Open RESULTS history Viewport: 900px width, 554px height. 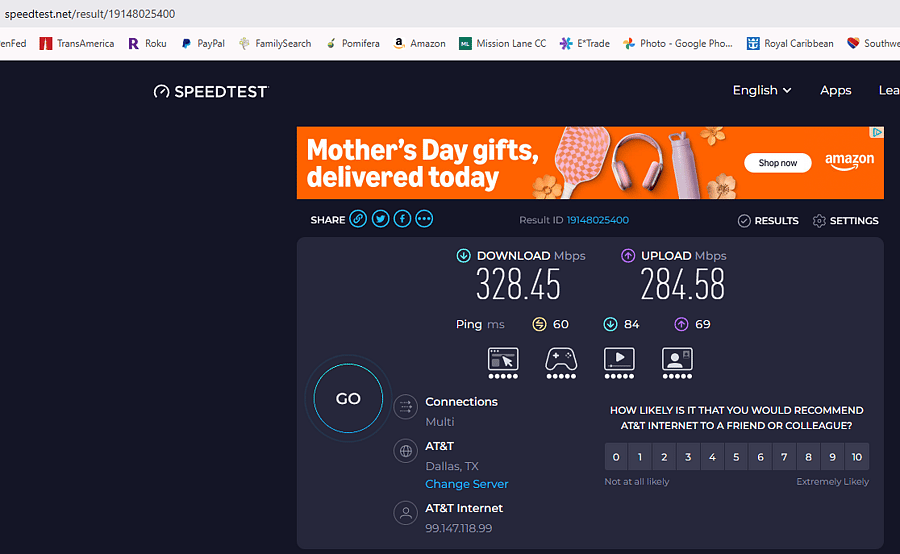[x=768, y=220]
